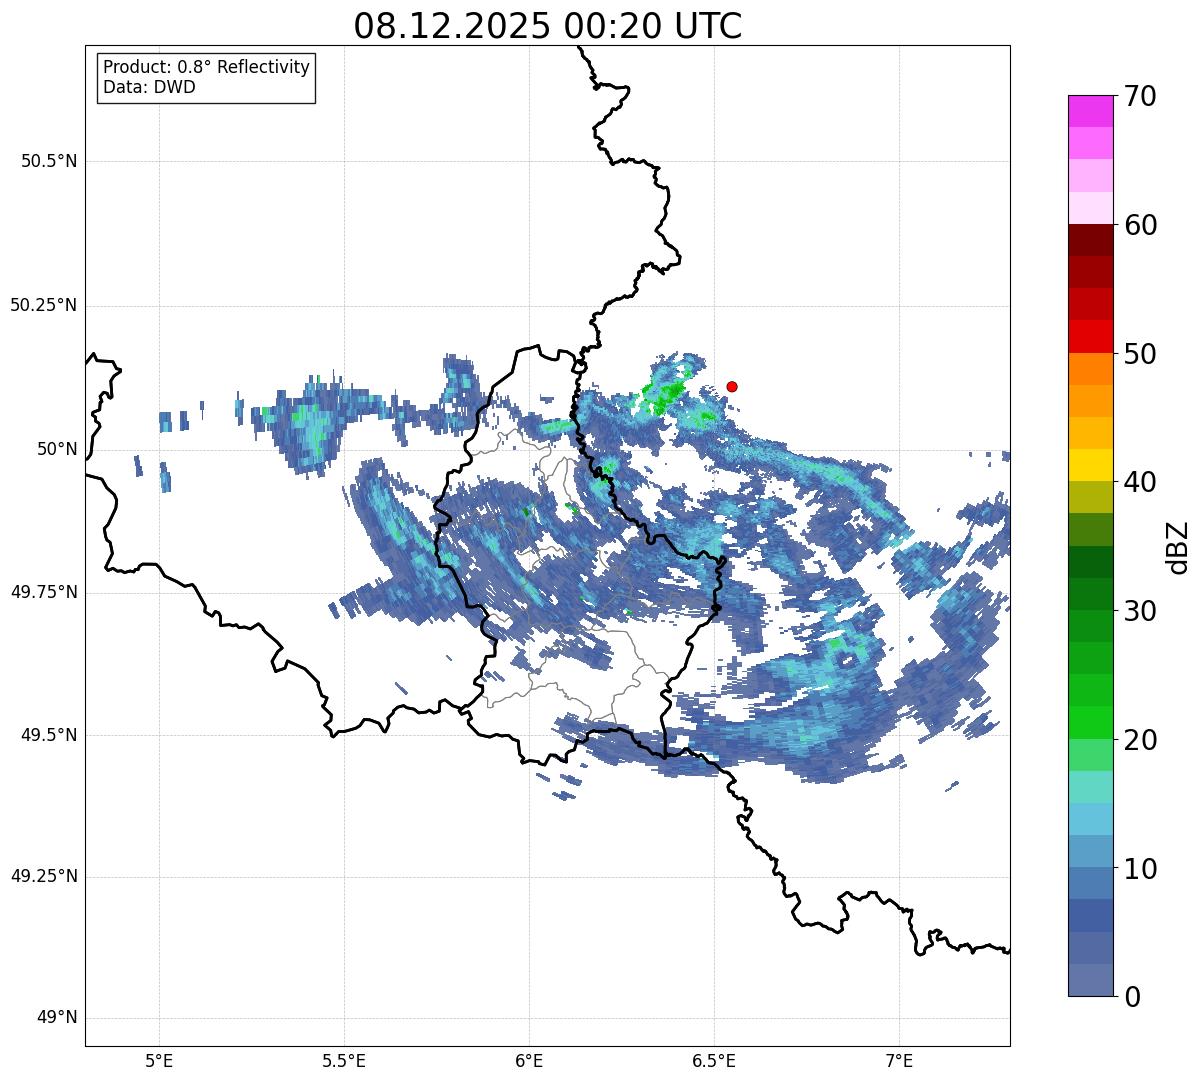Click the 'dBZ' colorbar axis label
This screenshot has height=1081, width=1202.
point(1179,547)
